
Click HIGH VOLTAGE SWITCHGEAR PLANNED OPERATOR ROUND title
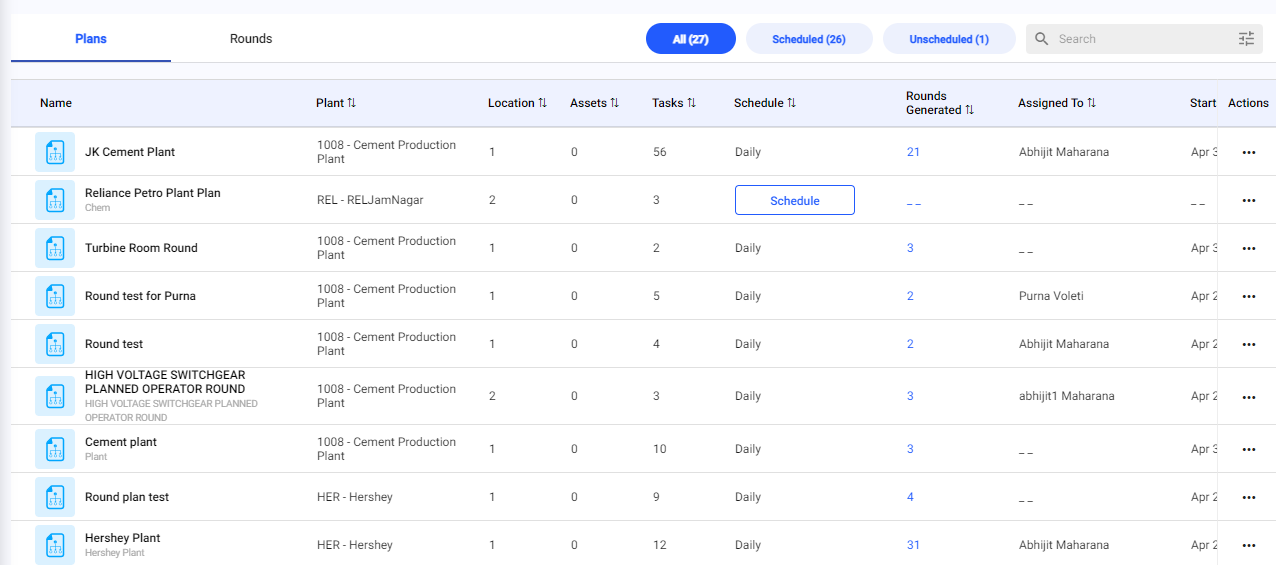click(165, 382)
